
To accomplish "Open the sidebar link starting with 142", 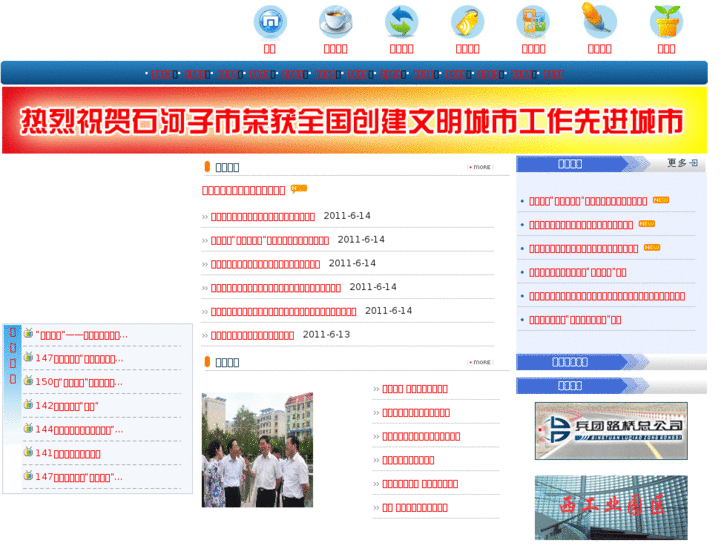I will click(67, 406).
